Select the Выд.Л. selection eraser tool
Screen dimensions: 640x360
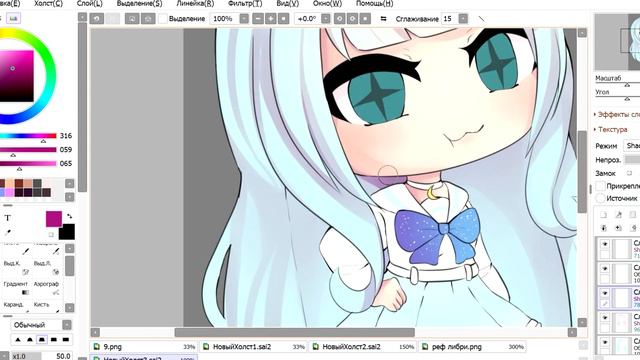[x=47, y=268]
